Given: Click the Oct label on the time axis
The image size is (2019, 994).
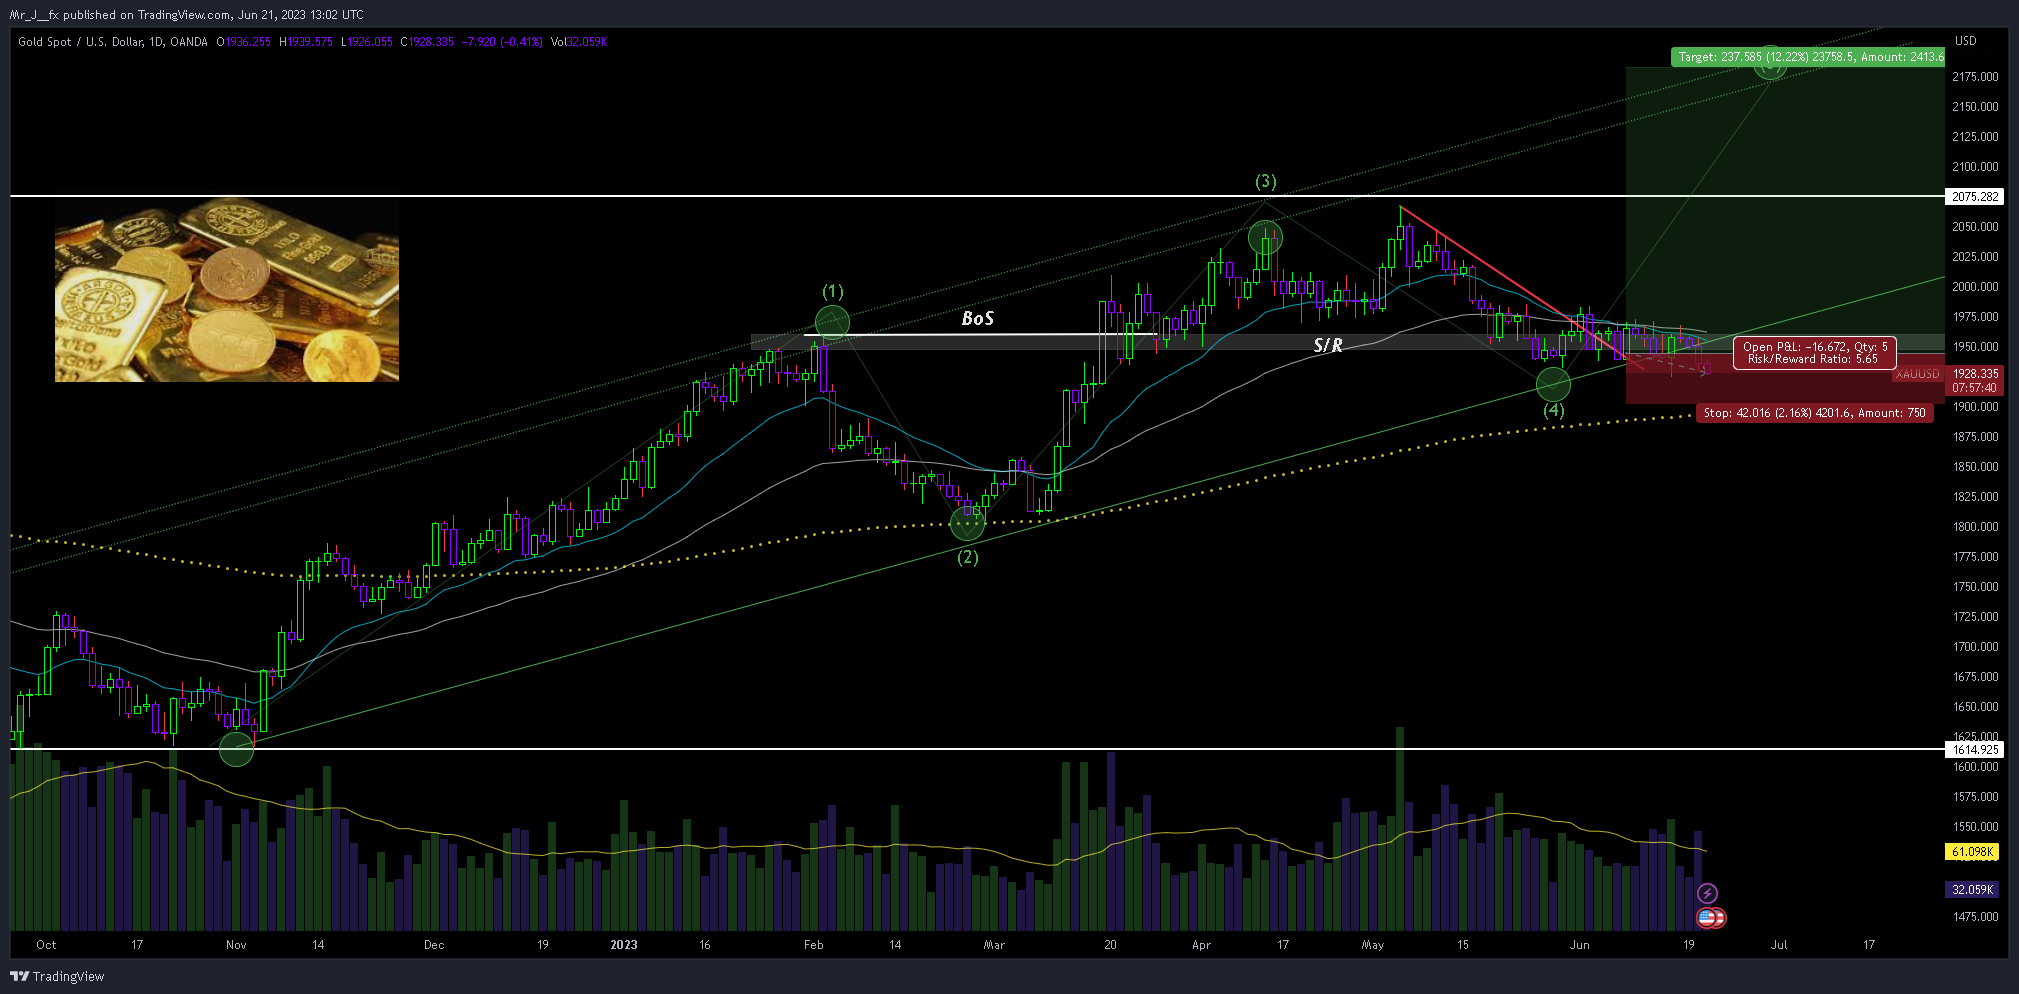Looking at the screenshot, I should pos(46,945).
